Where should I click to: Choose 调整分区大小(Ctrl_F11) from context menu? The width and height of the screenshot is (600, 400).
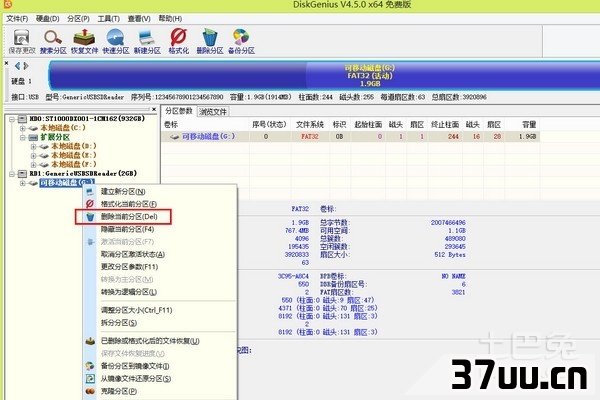(x=160, y=310)
